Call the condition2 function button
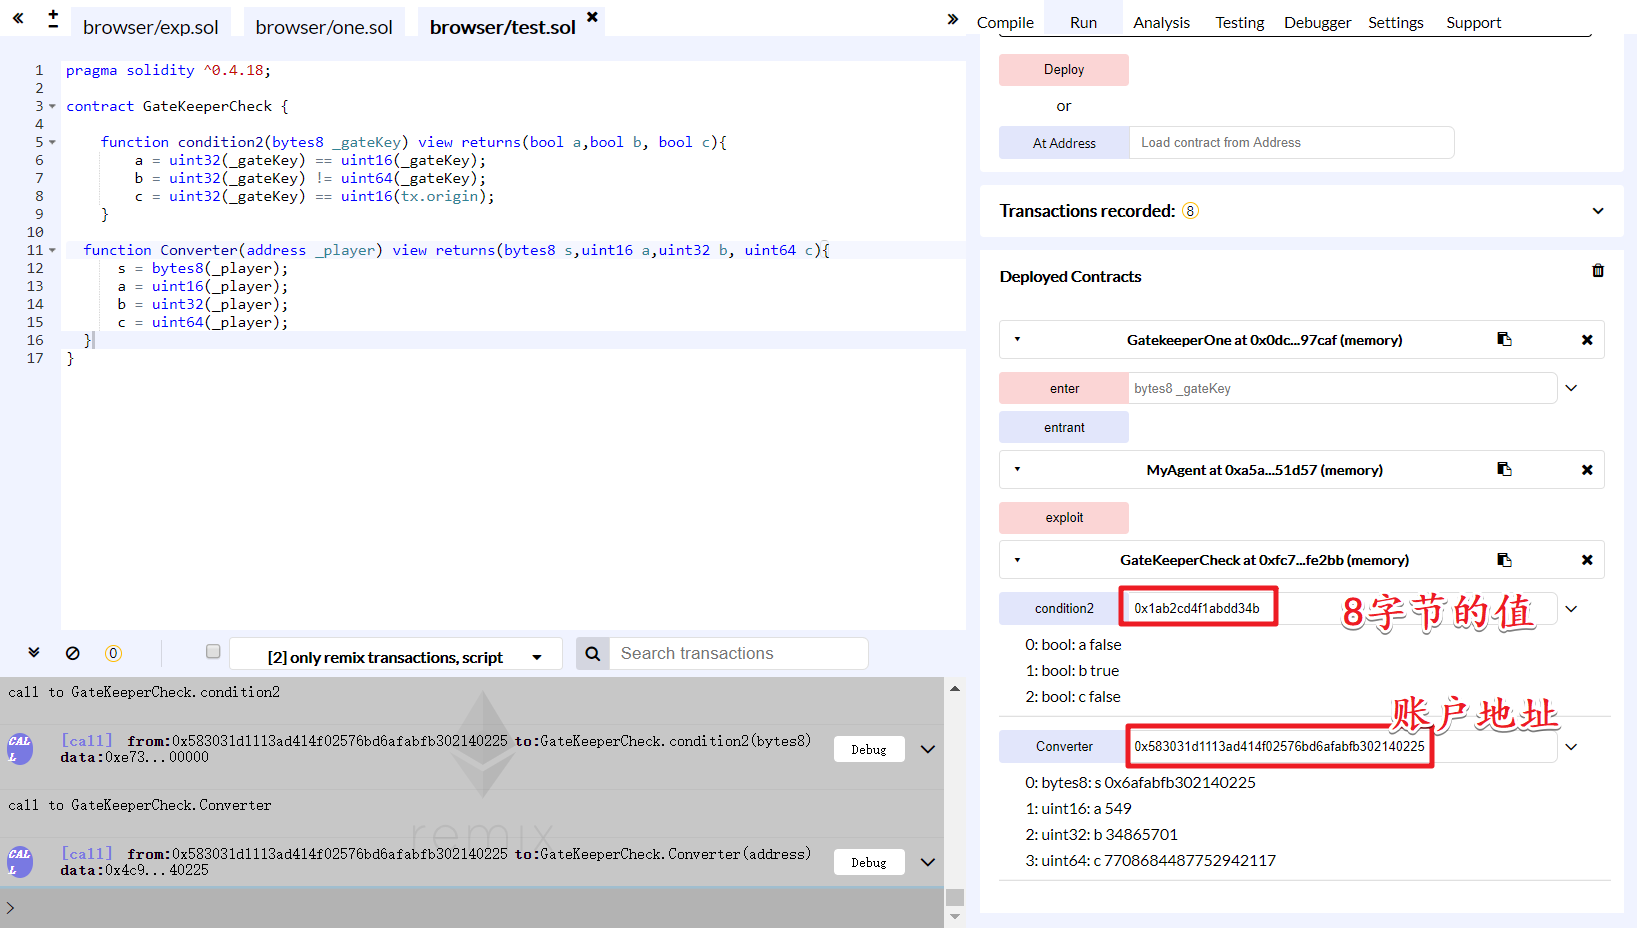The image size is (1637, 928). click(1064, 608)
